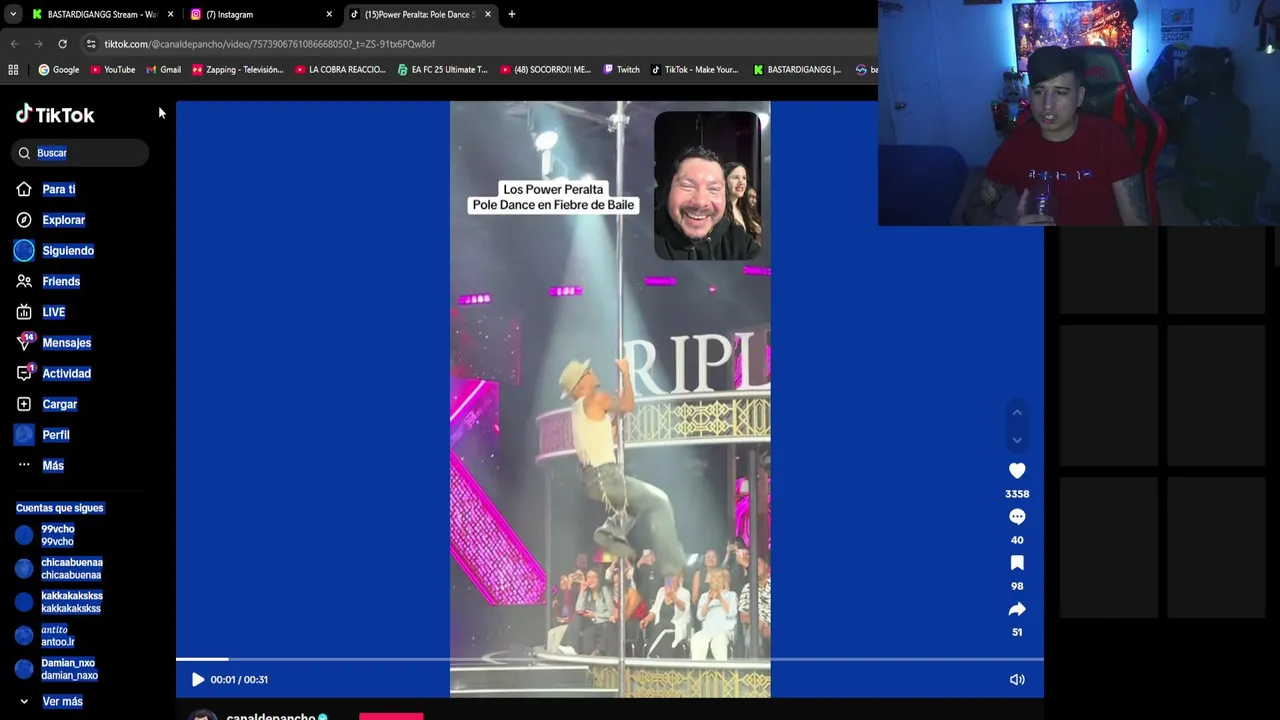Open a new browser tab
The width and height of the screenshot is (1280, 720).
(x=512, y=14)
